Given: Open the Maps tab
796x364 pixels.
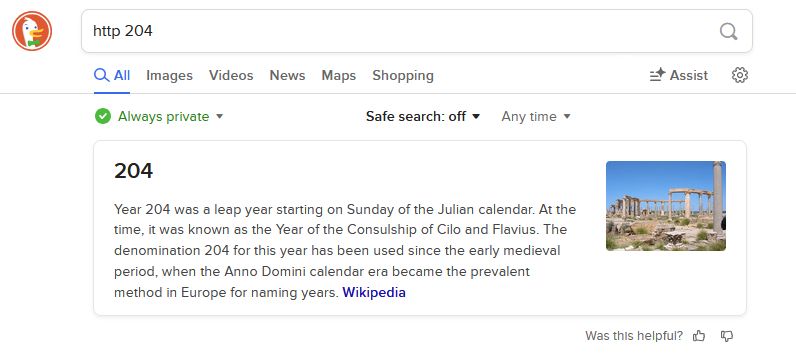Looking at the screenshot, I should click(x=339, y=75).
